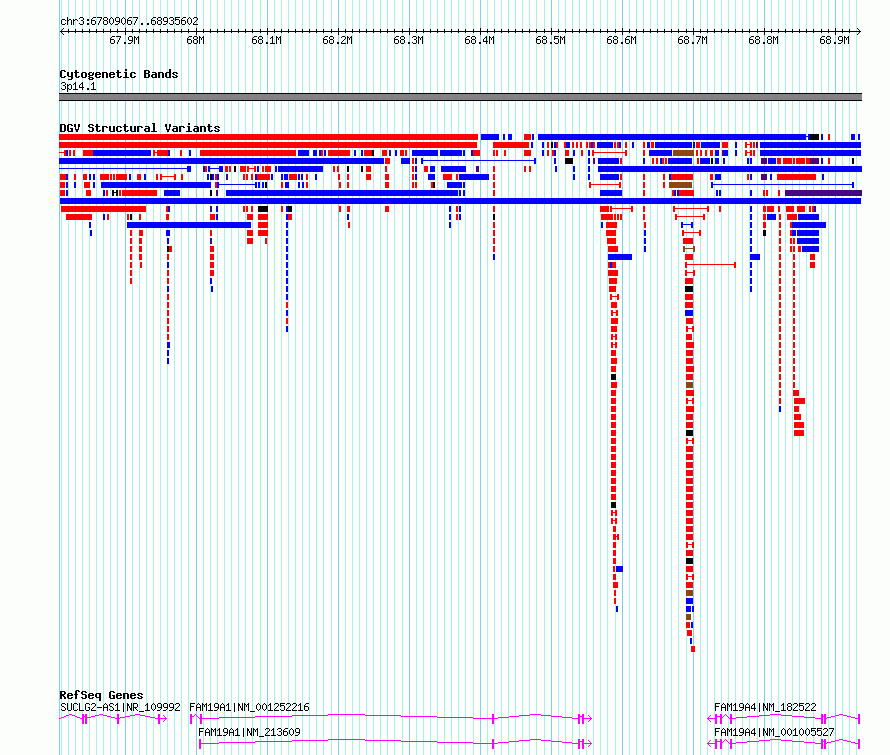The image size is (890, 755).
Task: Click the 67.9M scale tick label
Action: (125, 40)
